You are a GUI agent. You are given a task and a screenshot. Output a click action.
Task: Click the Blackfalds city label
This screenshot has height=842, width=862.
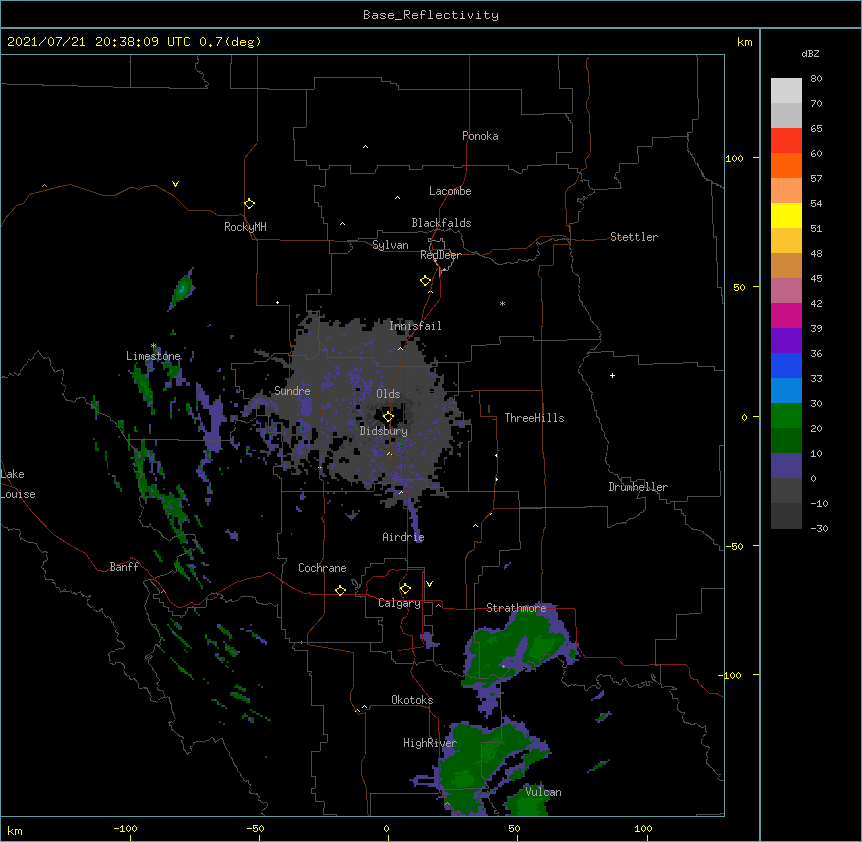pyautogui.click(x=441, y=223)
